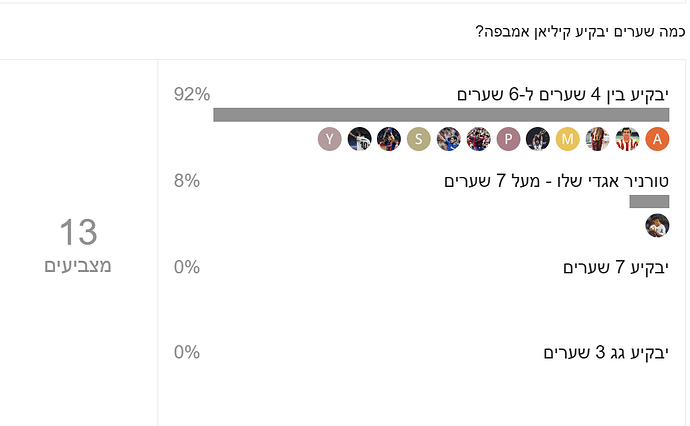Open avatar of player in red-white striped shirt

(627, 139)
